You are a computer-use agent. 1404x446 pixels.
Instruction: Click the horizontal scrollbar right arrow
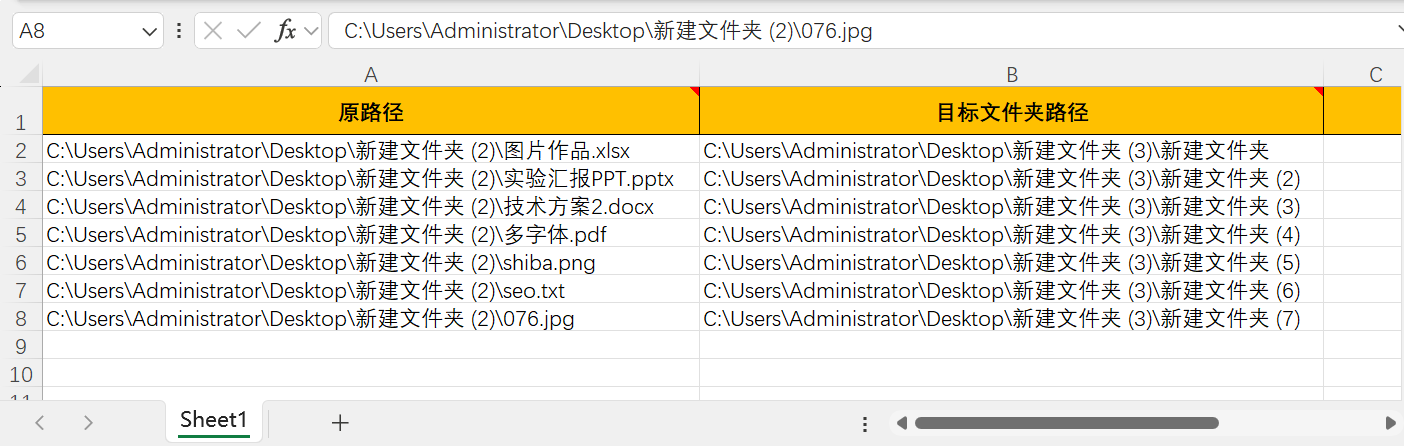[x=1390, y=423]
